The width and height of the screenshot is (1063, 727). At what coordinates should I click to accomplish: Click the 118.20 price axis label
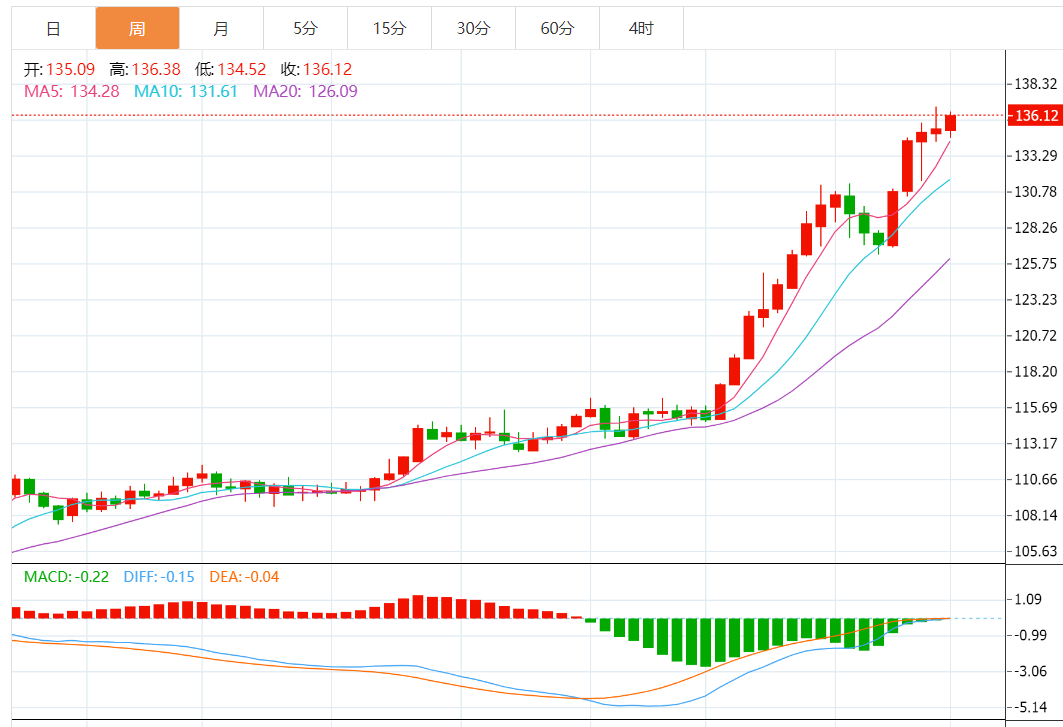coord(1035,372)
